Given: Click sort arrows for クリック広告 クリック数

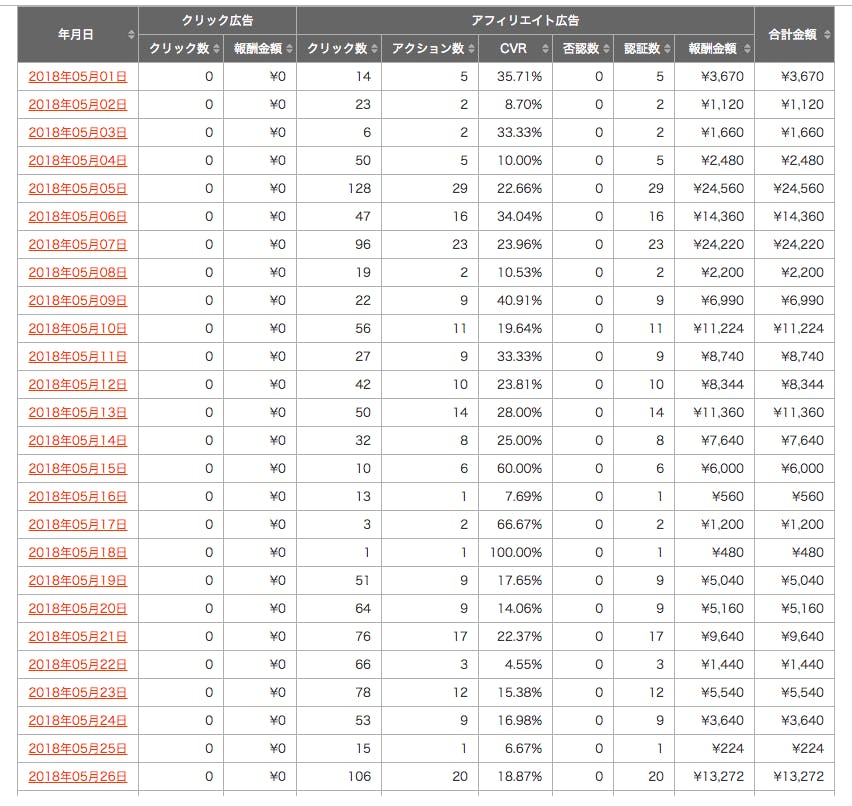Looking at the screenshot, I should pos(216,49).
